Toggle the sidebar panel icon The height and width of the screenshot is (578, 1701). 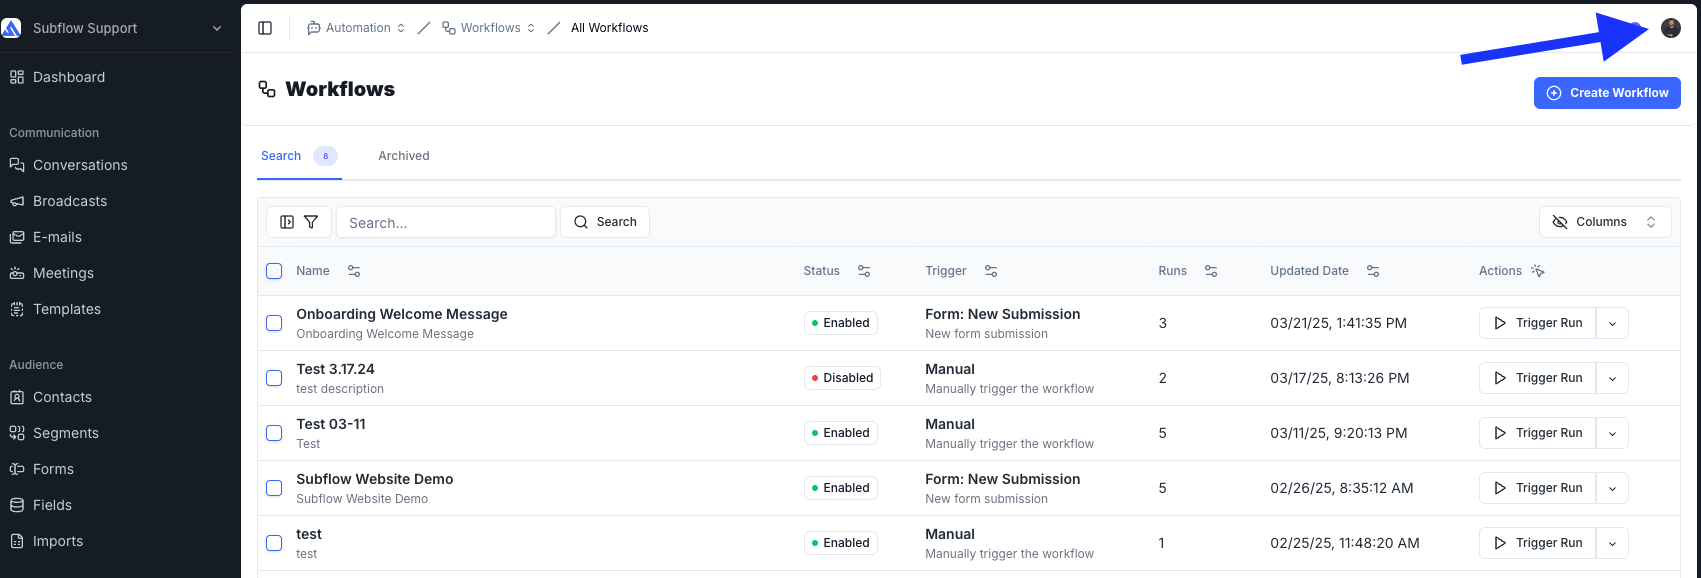pos(265,28)
